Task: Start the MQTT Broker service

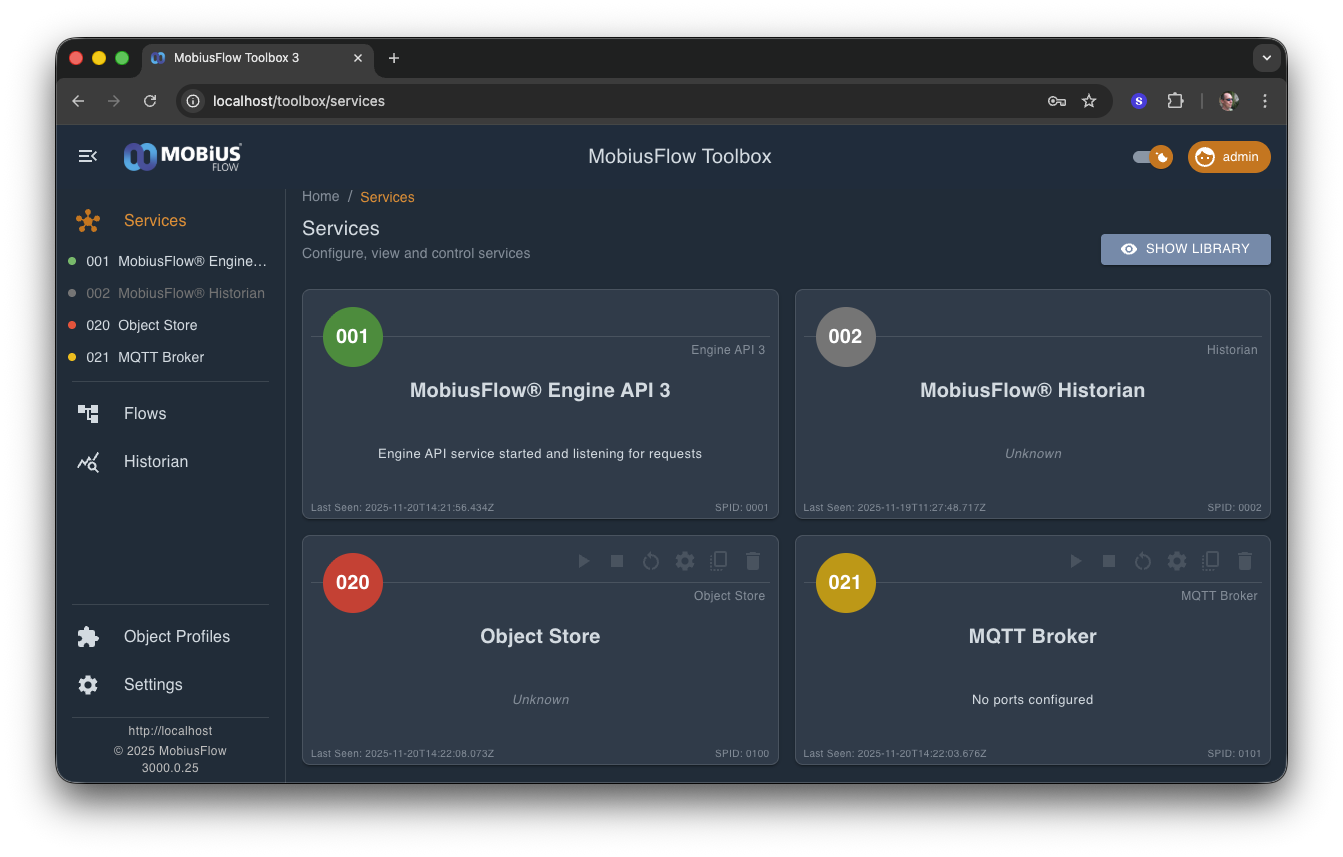Action: [1076, 561]
